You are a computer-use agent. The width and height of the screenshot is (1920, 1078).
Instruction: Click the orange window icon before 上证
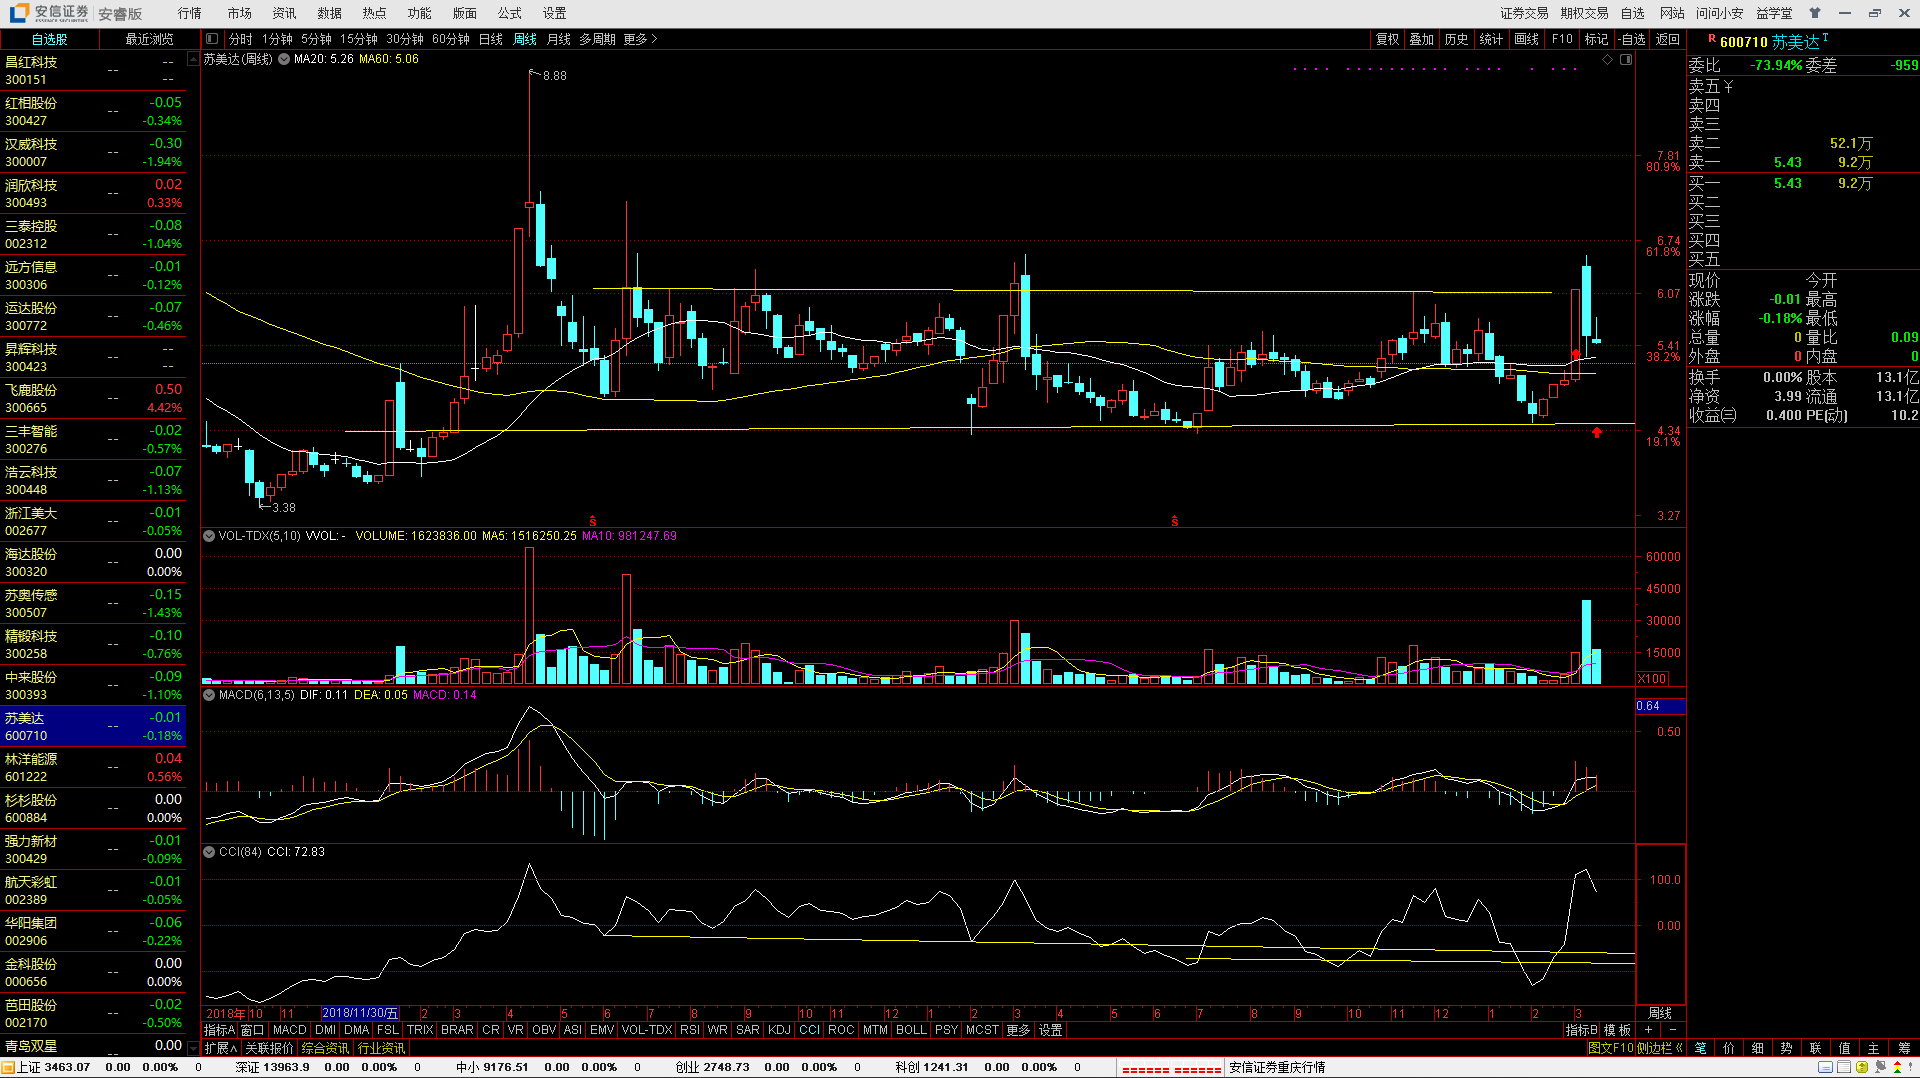click(9, 1068)
